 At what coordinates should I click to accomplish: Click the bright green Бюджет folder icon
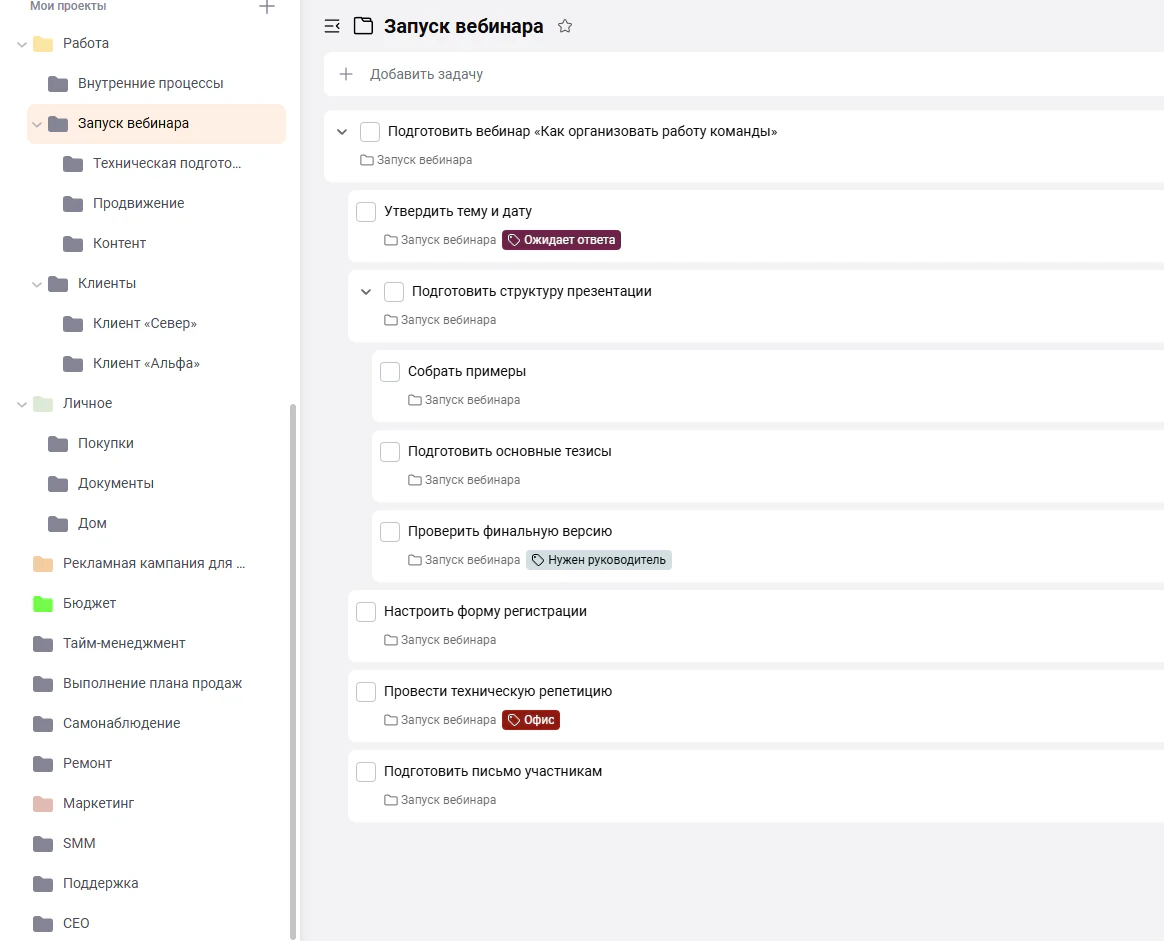[x=43, y=604]
